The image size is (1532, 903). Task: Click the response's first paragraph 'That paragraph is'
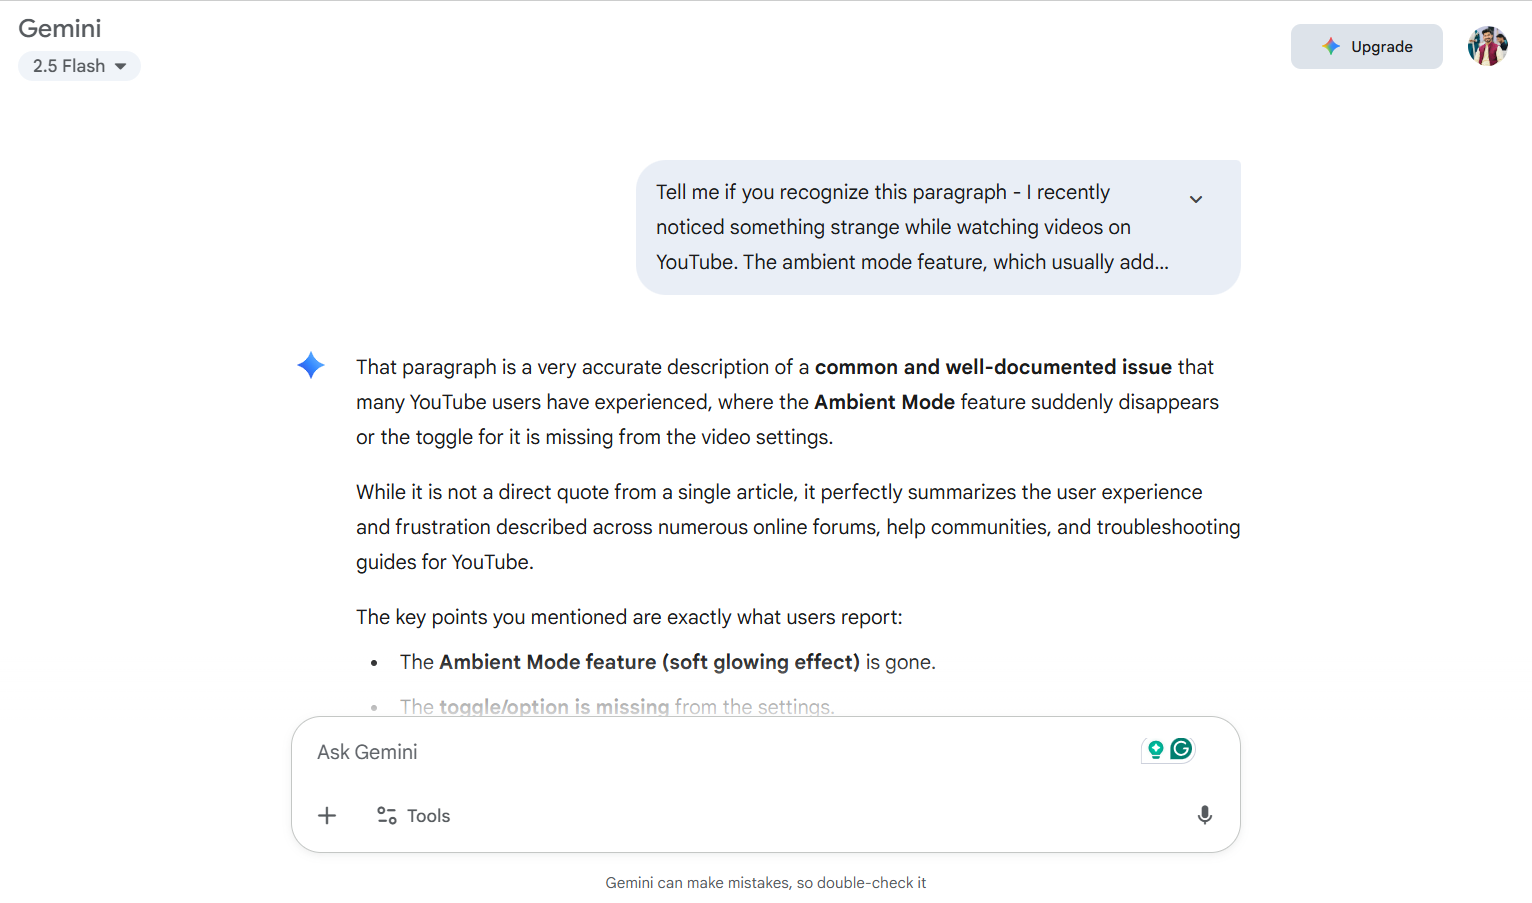[786, 402]
